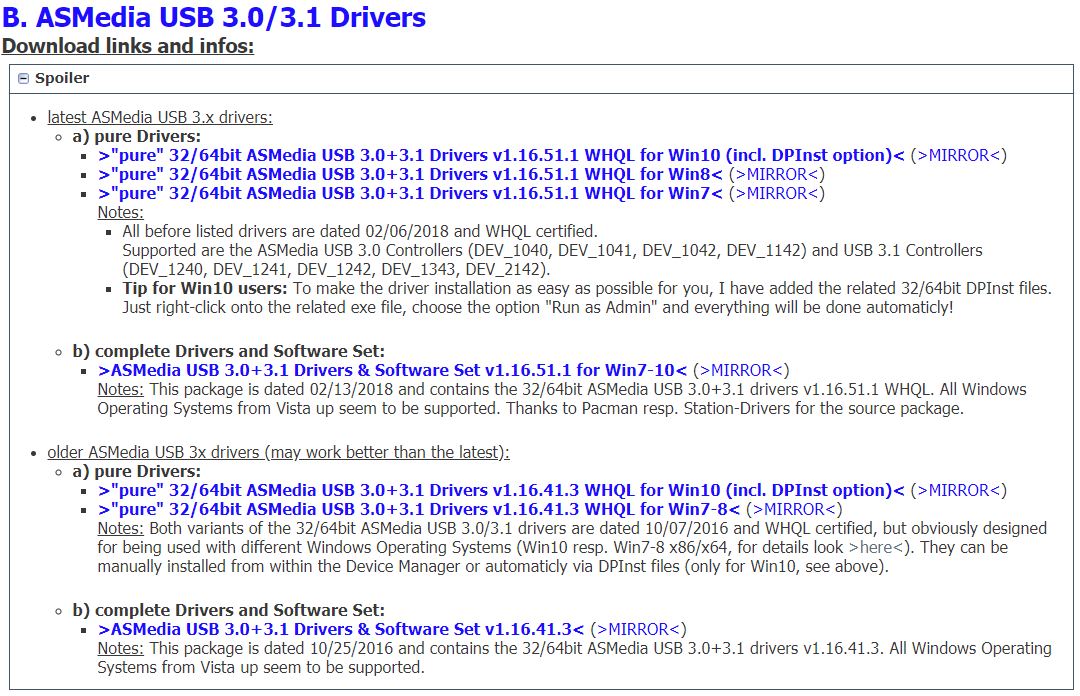Open pure v1.16.51.1 WHQL Win8 driver link
This screenshot has width=1080, height=696.
[x=411, y=174]
